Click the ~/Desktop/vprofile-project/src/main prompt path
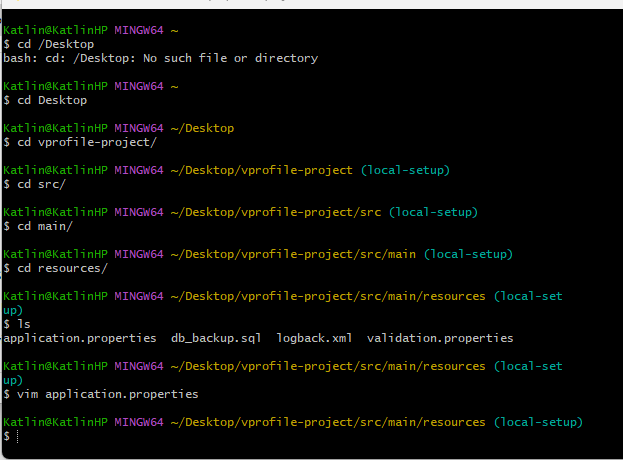Image resolution: width=623 pixels, height=460 pixels. [x=293, y=254]
